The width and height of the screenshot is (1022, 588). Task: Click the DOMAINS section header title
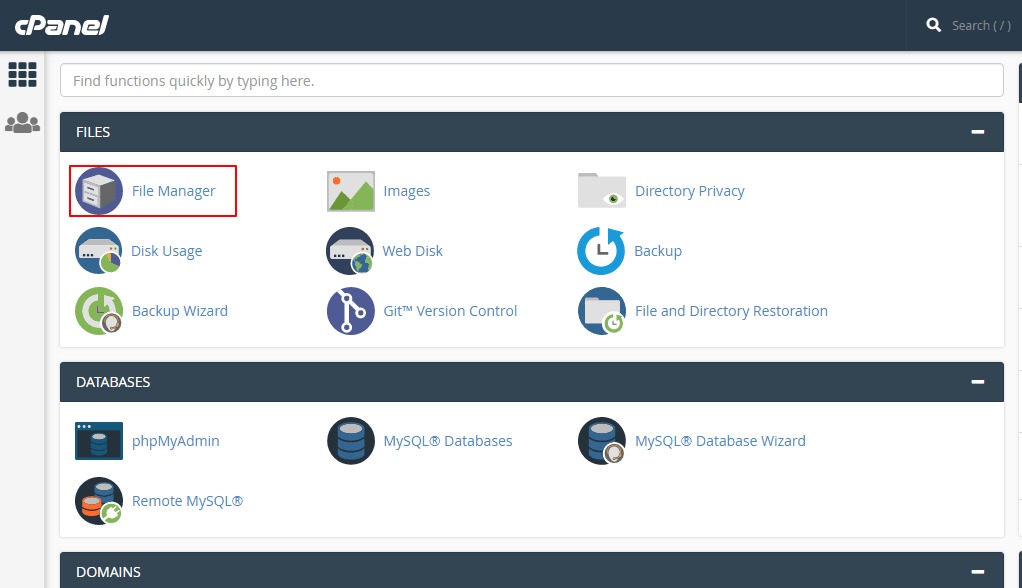[x=108, y=572]
